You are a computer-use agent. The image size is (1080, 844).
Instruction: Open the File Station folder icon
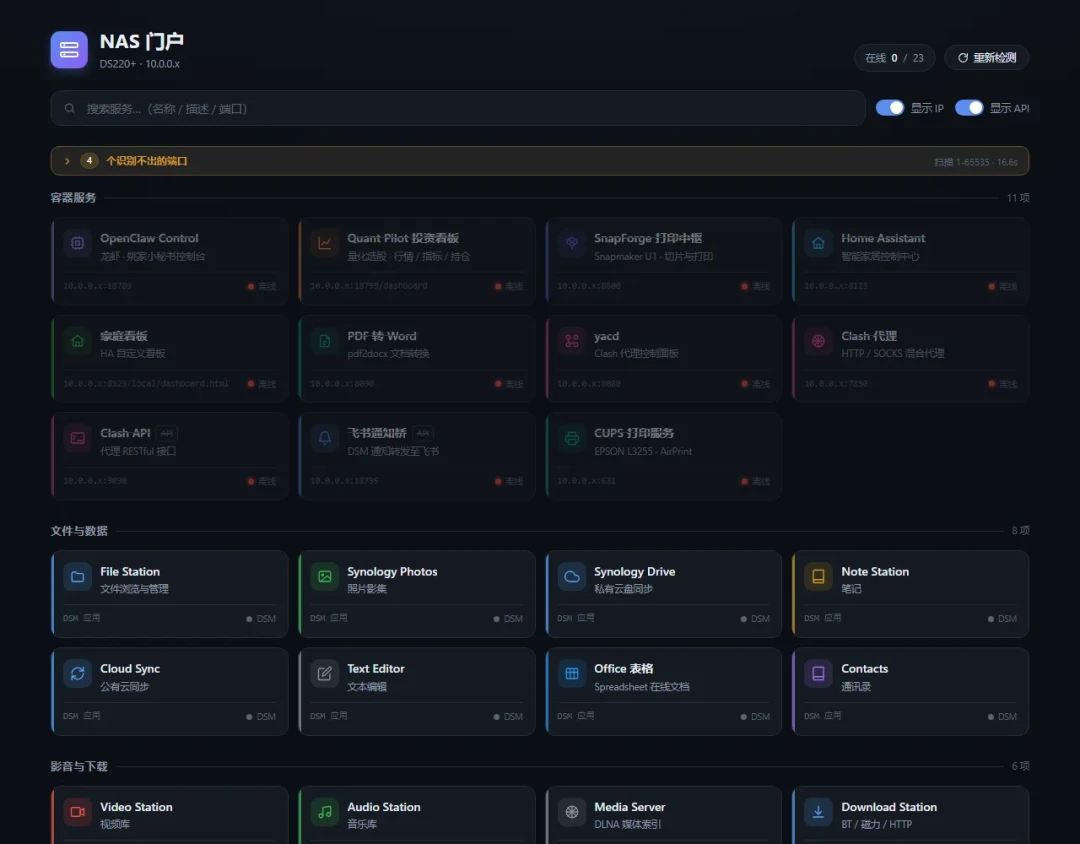click(77, 577)
